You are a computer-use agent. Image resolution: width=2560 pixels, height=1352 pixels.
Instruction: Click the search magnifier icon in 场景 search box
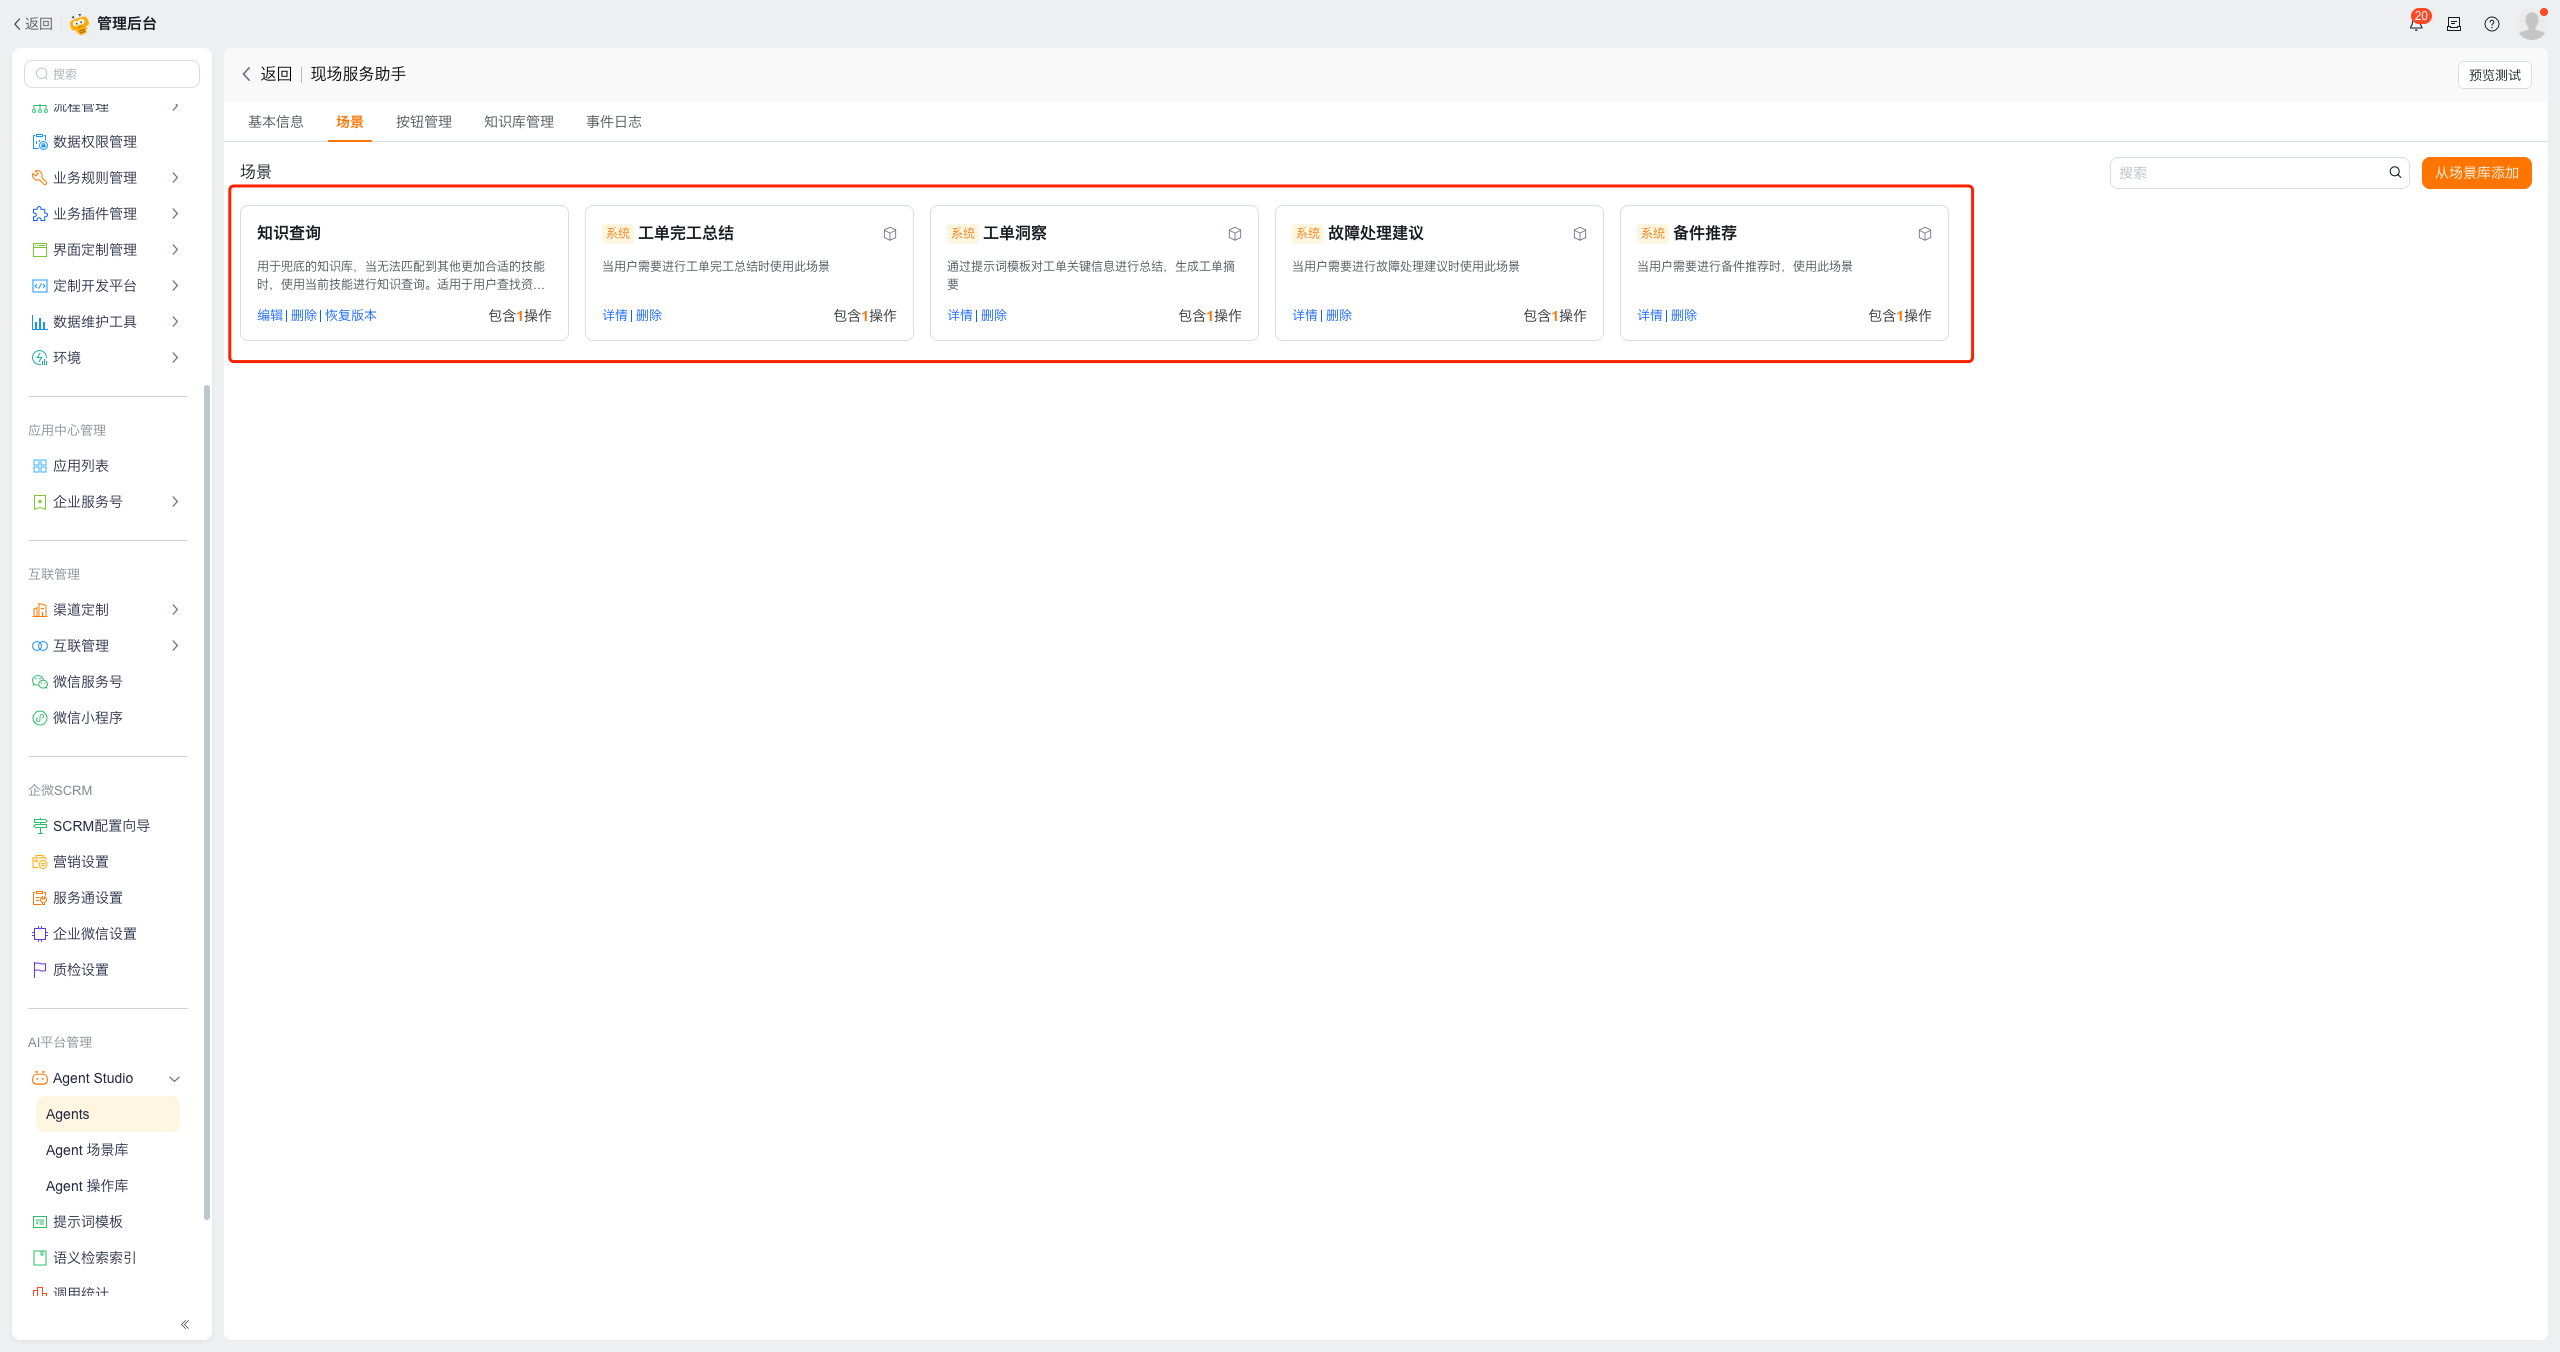(2395, 173)
